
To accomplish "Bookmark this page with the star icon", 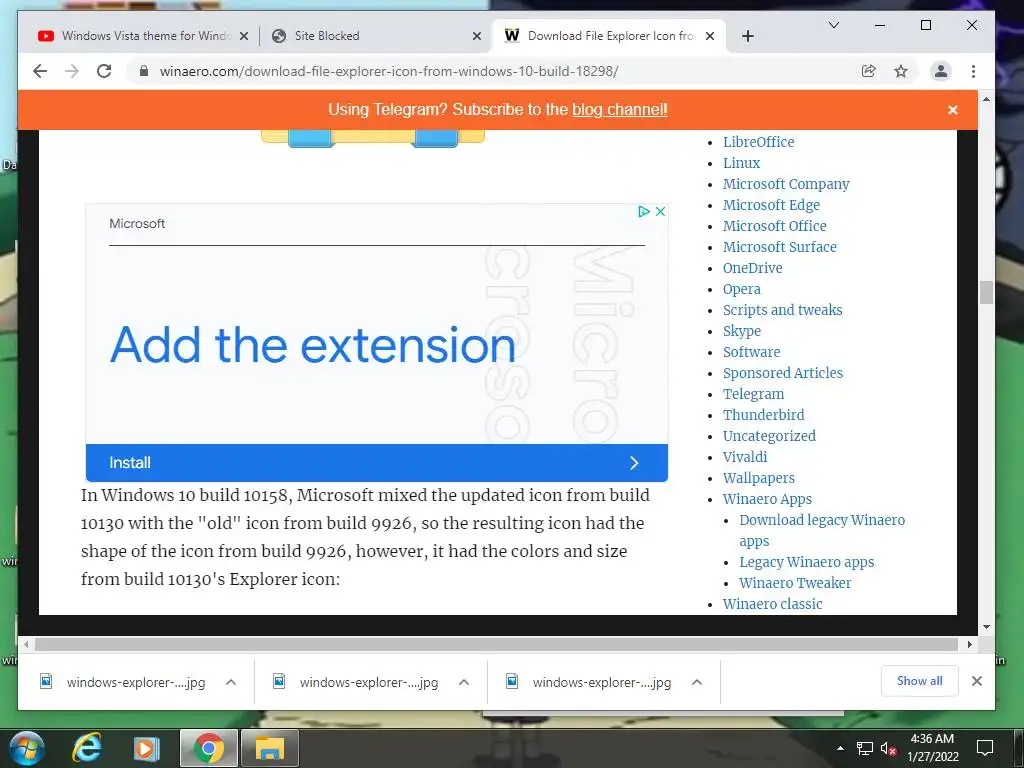I will (901, 71).
